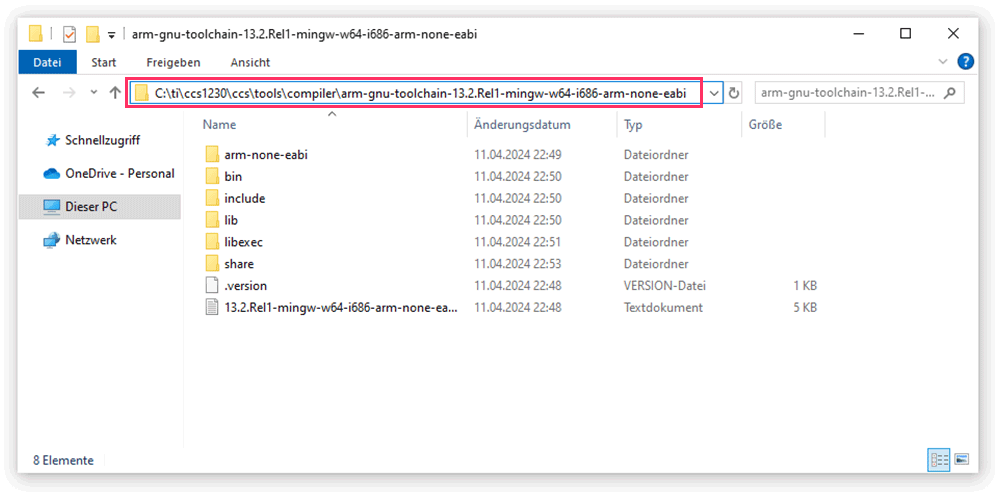Click the VERSION-Datei type cell
This screenshot has width=1000, height=500.
(x=665, y=286)
